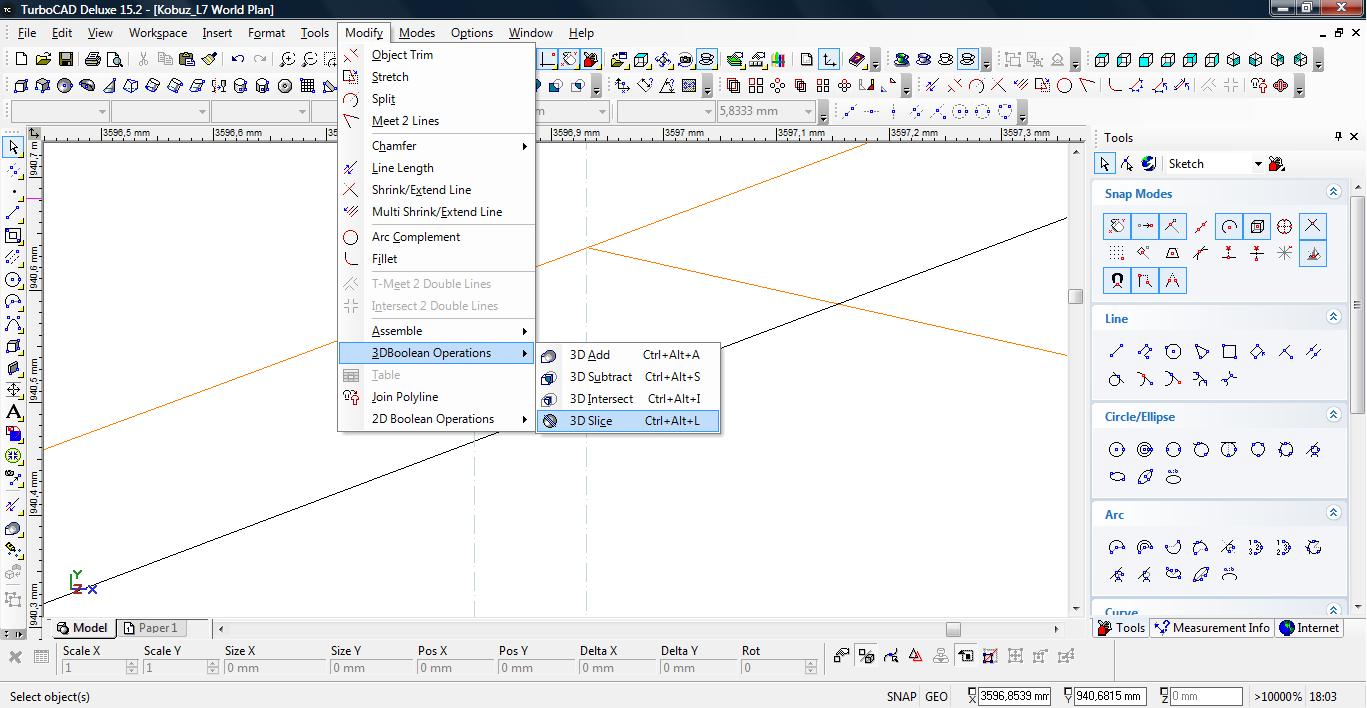Collapse the Circle/Ellipse palette section
The image size is (1367, 708).
(x=1333, y=415)
